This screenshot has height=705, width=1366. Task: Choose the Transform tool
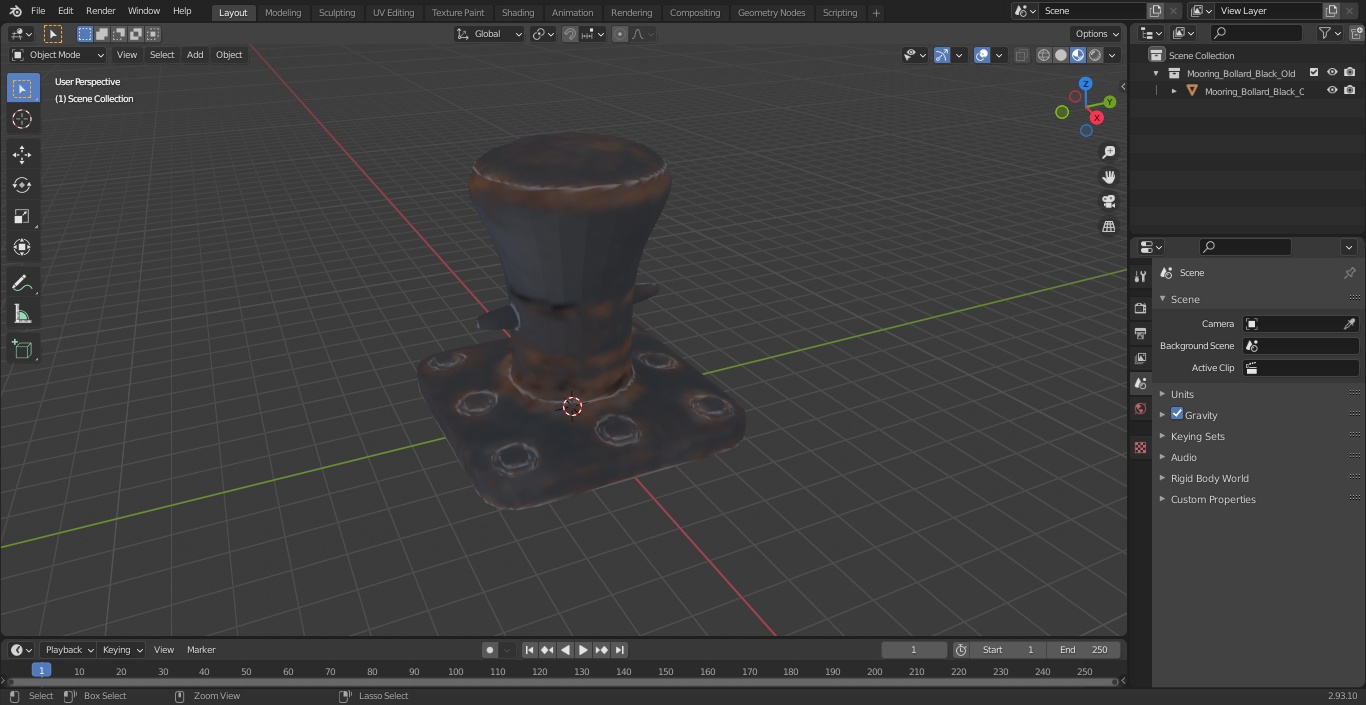[x=22, y=247]
